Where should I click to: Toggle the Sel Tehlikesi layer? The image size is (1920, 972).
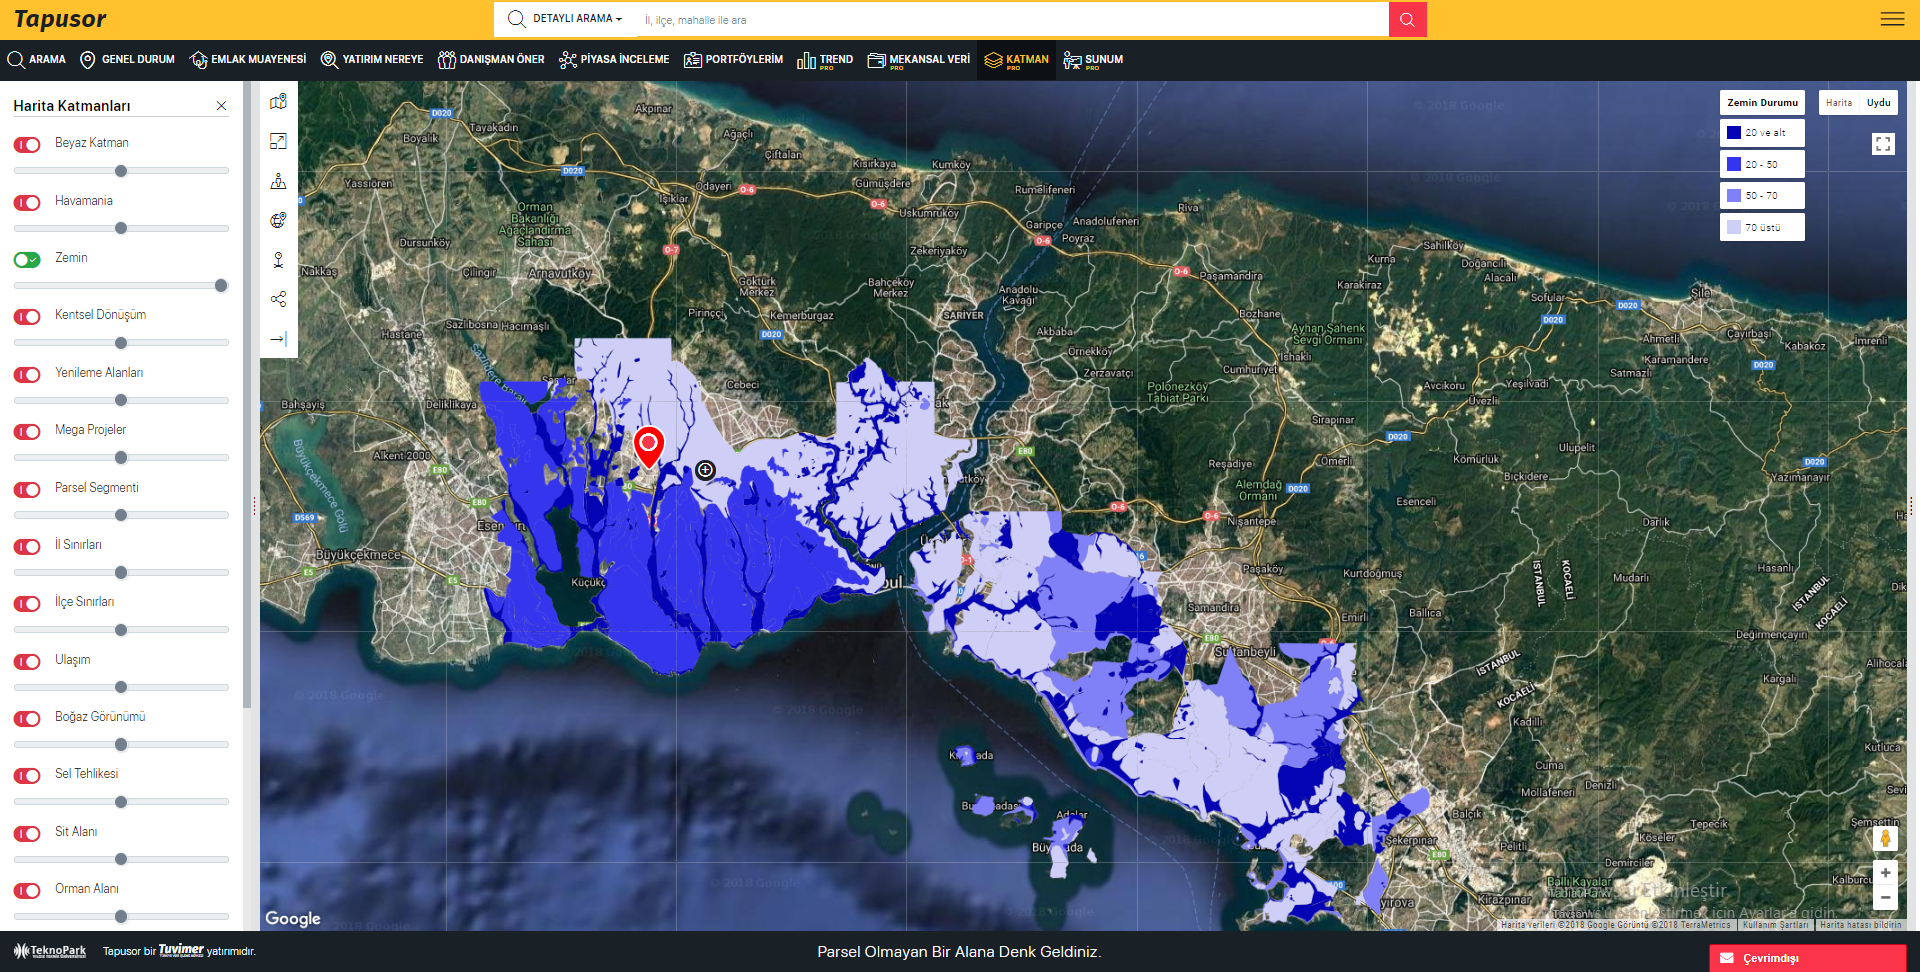coord(27,776)
